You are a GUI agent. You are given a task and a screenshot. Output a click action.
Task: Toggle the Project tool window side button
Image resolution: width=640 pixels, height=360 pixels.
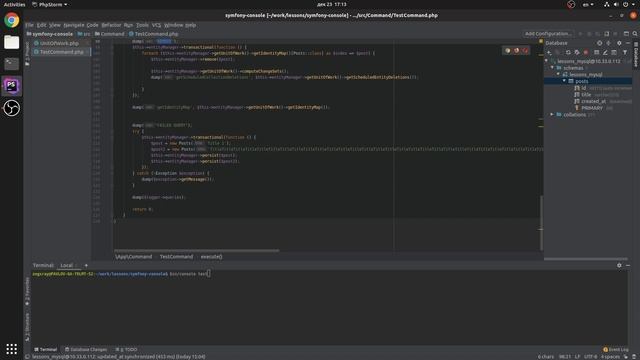27,54
